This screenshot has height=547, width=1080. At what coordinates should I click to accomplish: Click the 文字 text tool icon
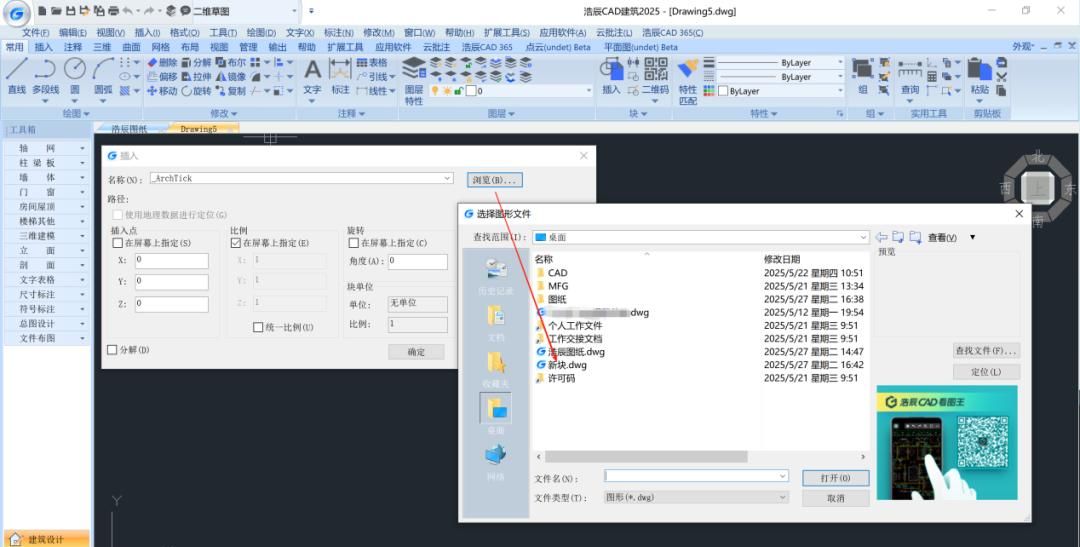[312, 74]
